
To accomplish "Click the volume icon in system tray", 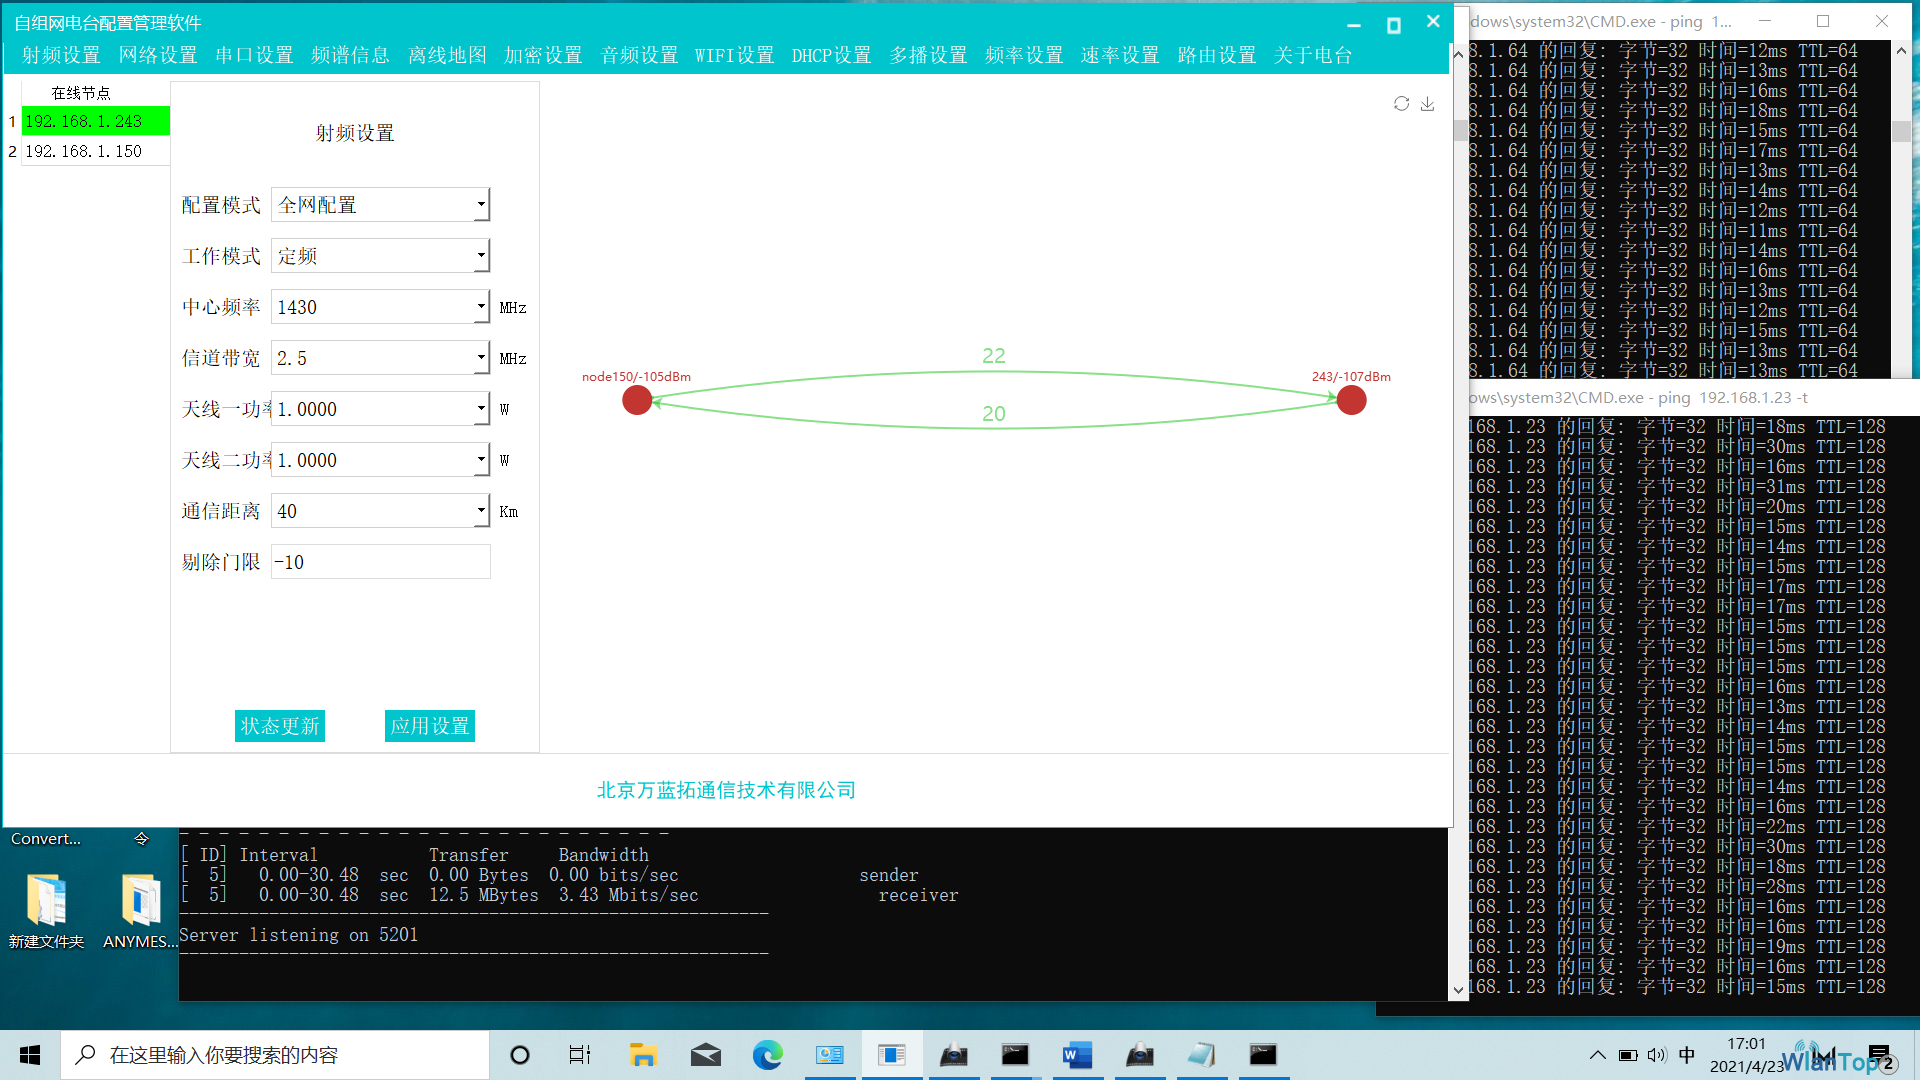I will (1657, 1055).
